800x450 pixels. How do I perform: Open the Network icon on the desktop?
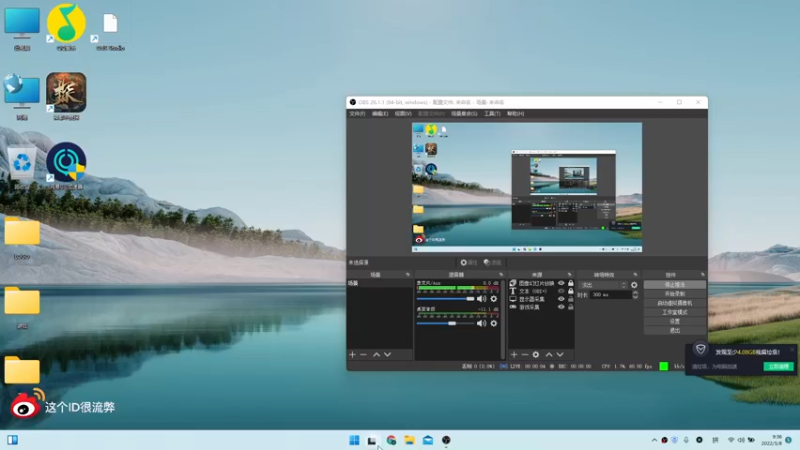(x=22, y=96)
